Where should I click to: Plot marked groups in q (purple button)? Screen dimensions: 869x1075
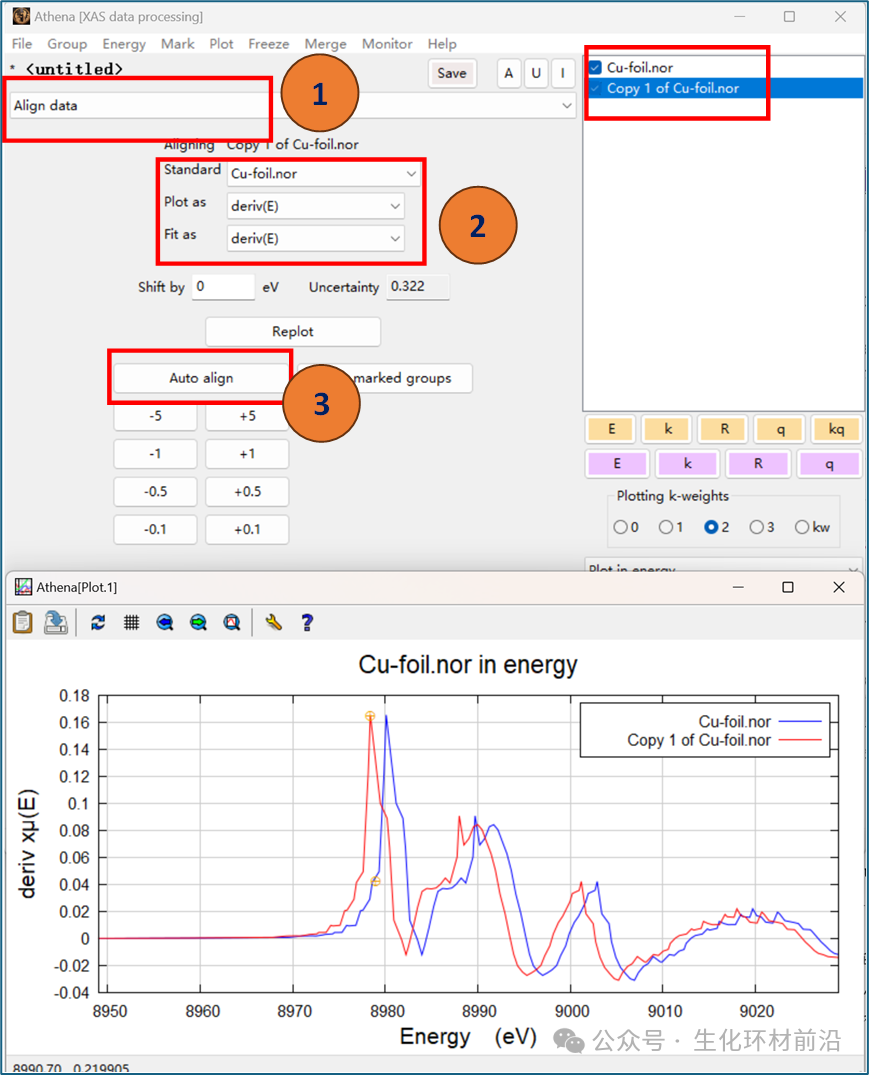coord(829,463)
